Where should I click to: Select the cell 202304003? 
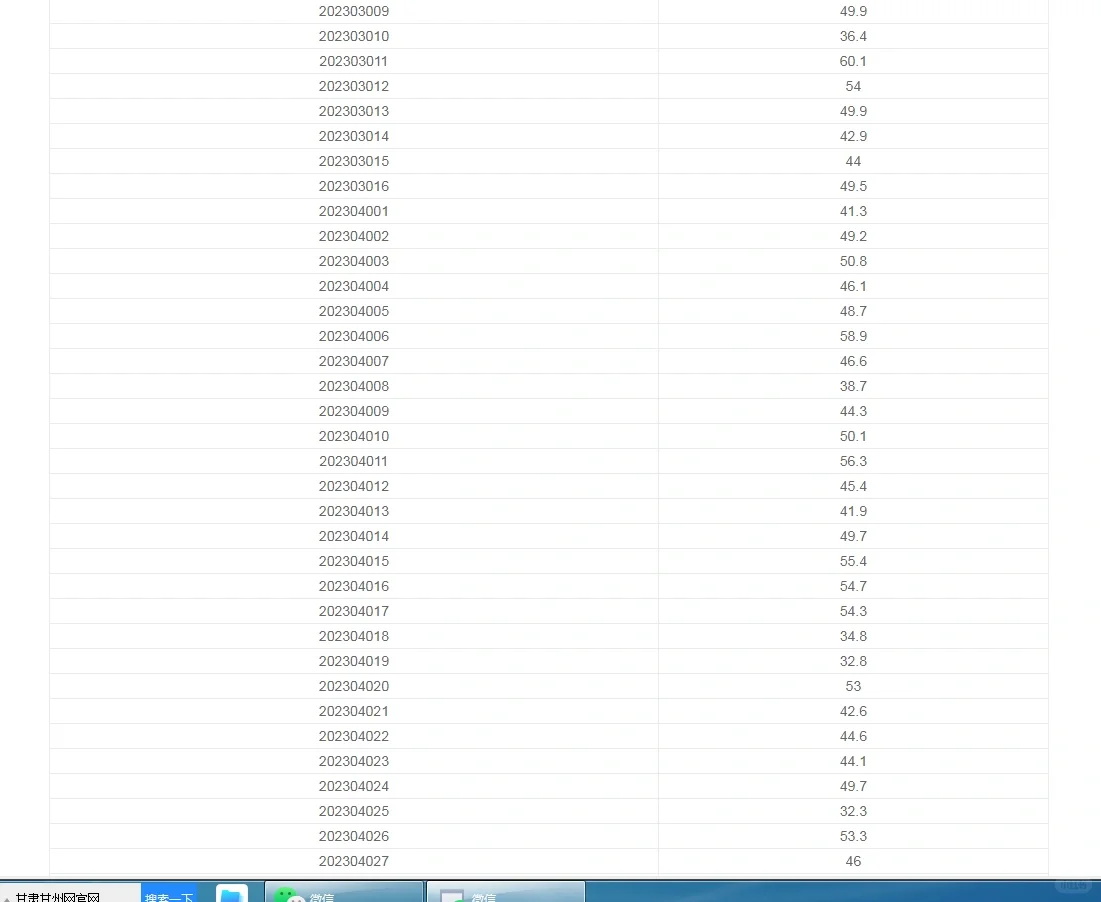point(354,261)
